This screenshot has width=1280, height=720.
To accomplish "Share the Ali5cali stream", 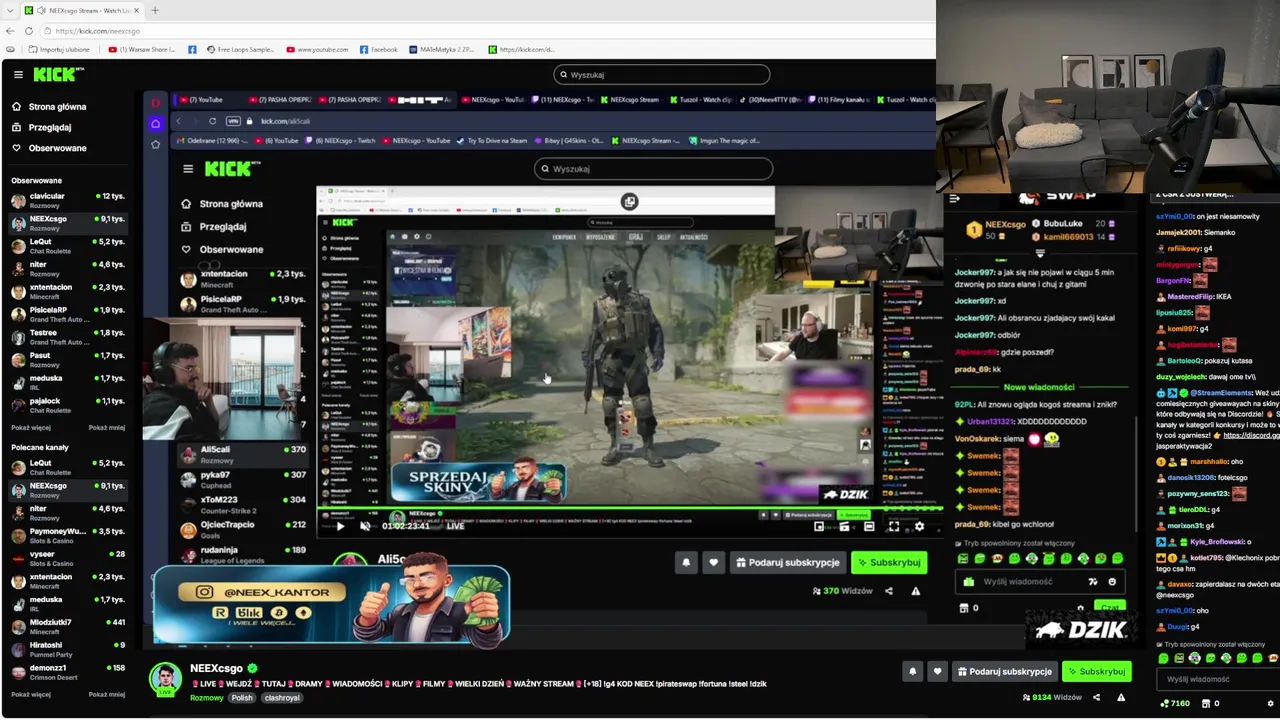I will point(889,591).
